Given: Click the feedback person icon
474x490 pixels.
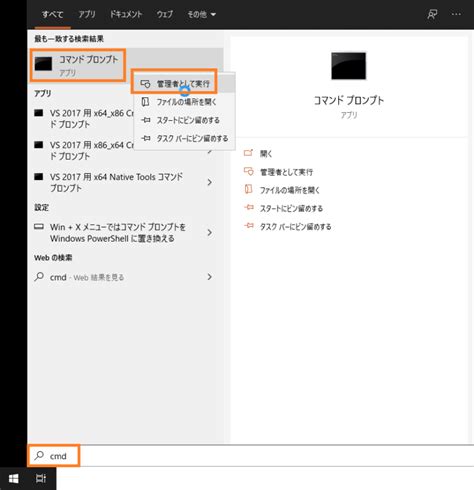Looking at the screenshot, I should tap(432, 14).
